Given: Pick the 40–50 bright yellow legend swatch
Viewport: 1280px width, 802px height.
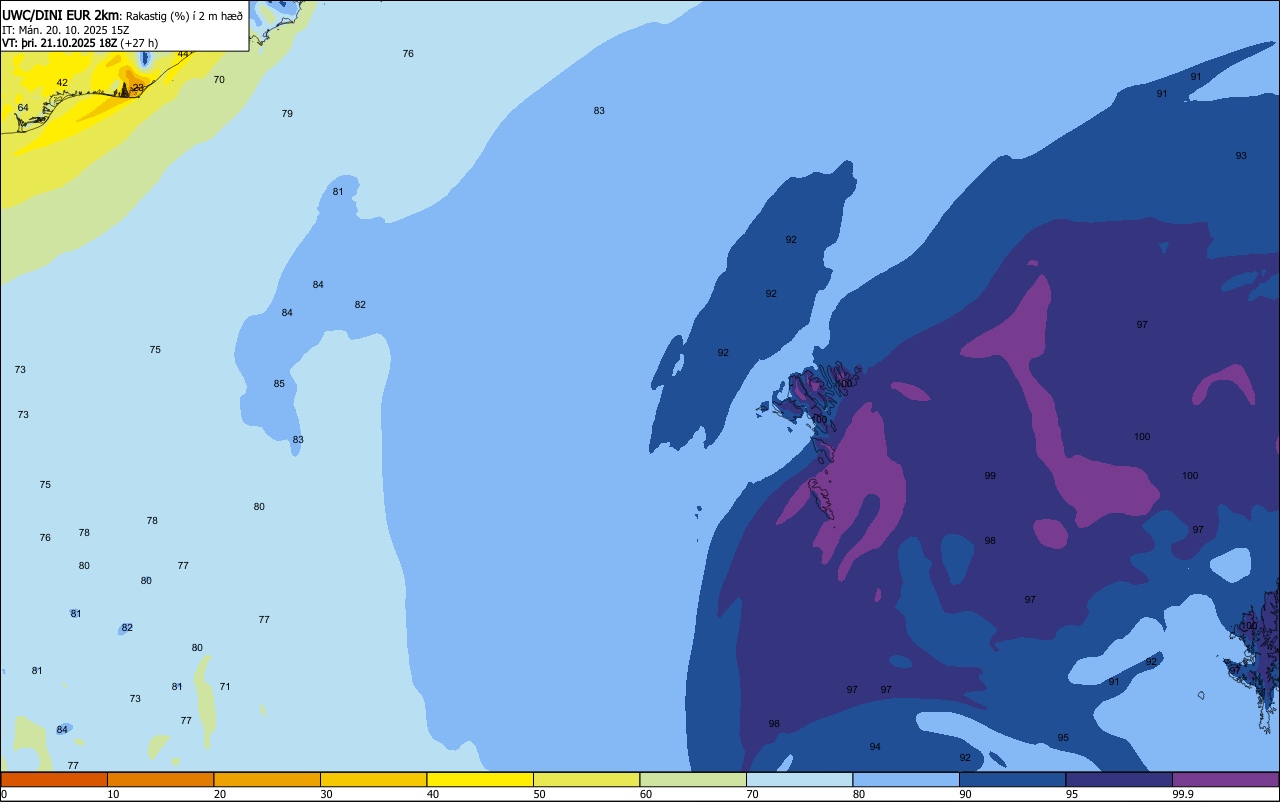Looking at the screenshot, I should click(480, 779).
